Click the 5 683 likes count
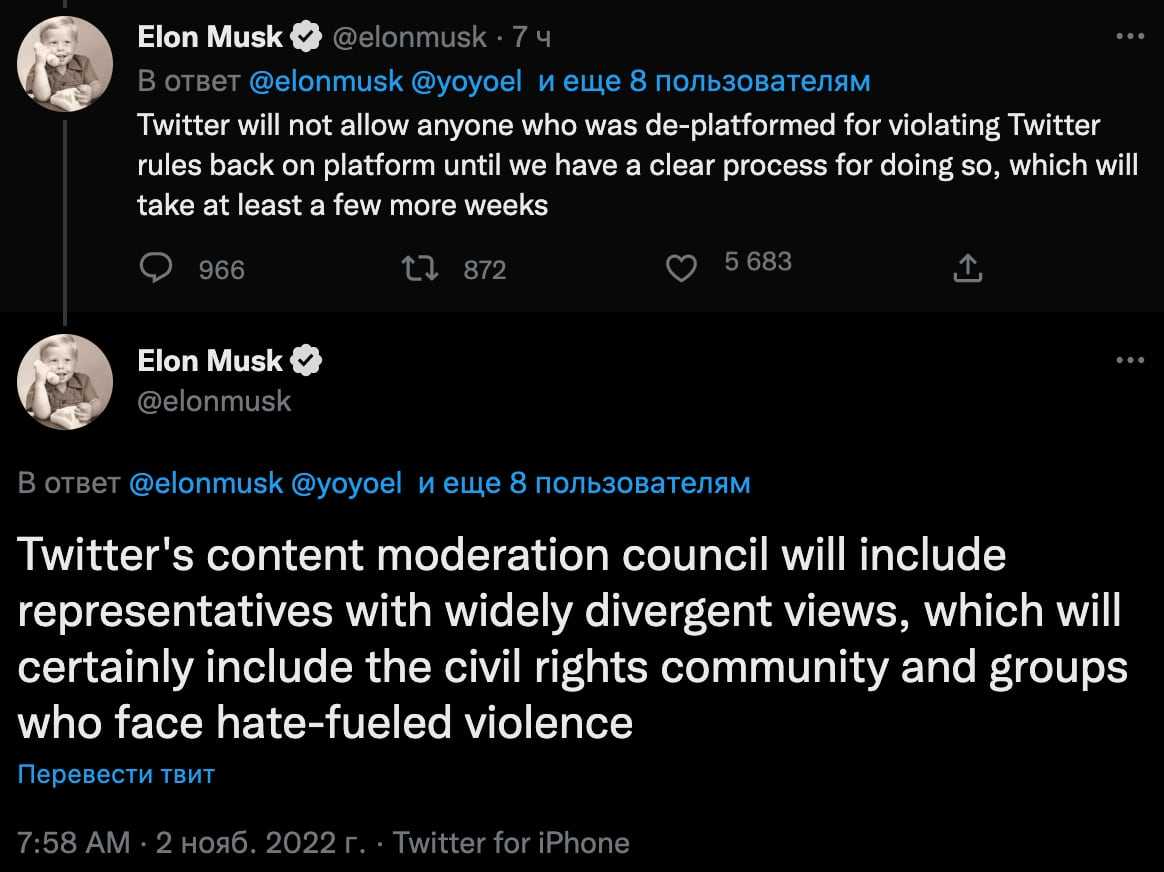 pos(757,262)
